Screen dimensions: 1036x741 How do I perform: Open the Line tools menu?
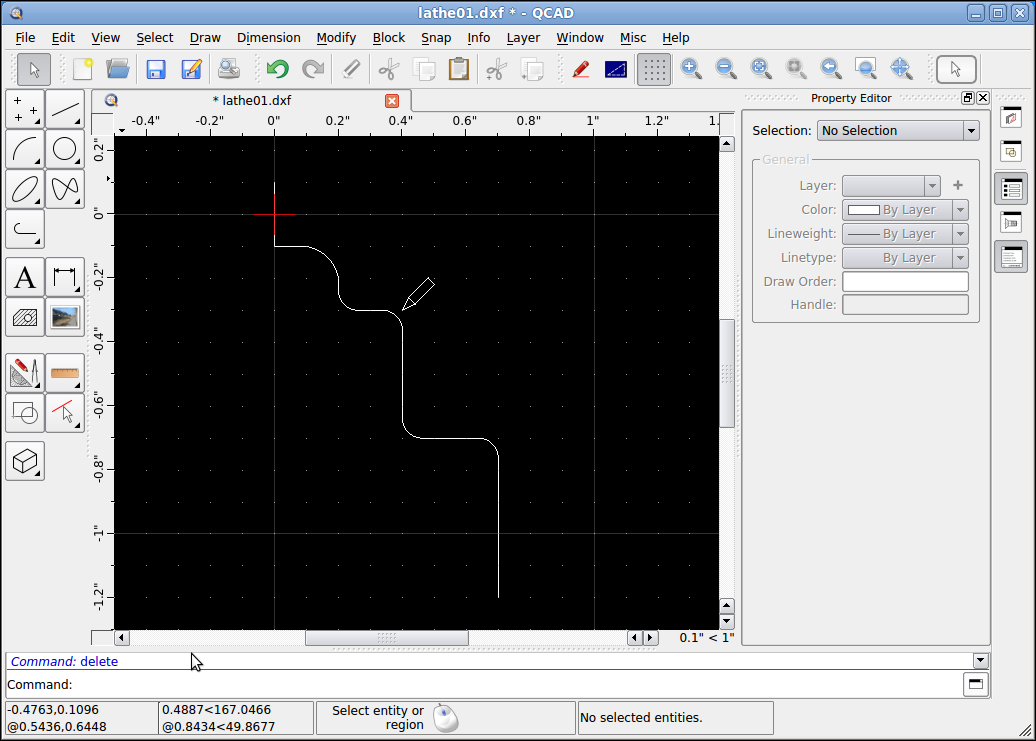65,109
